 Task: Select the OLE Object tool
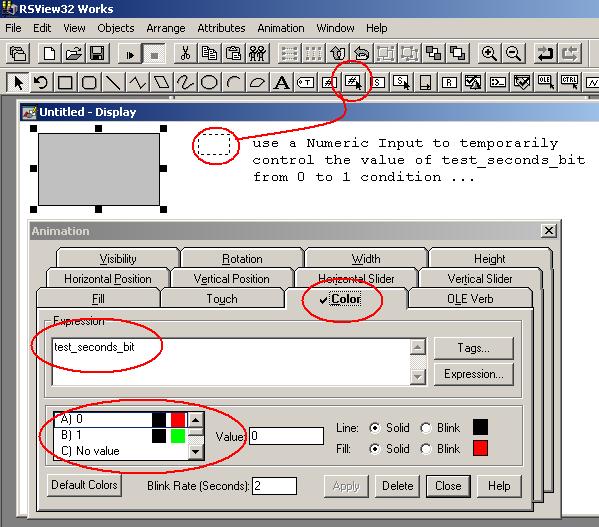(545, 82)
